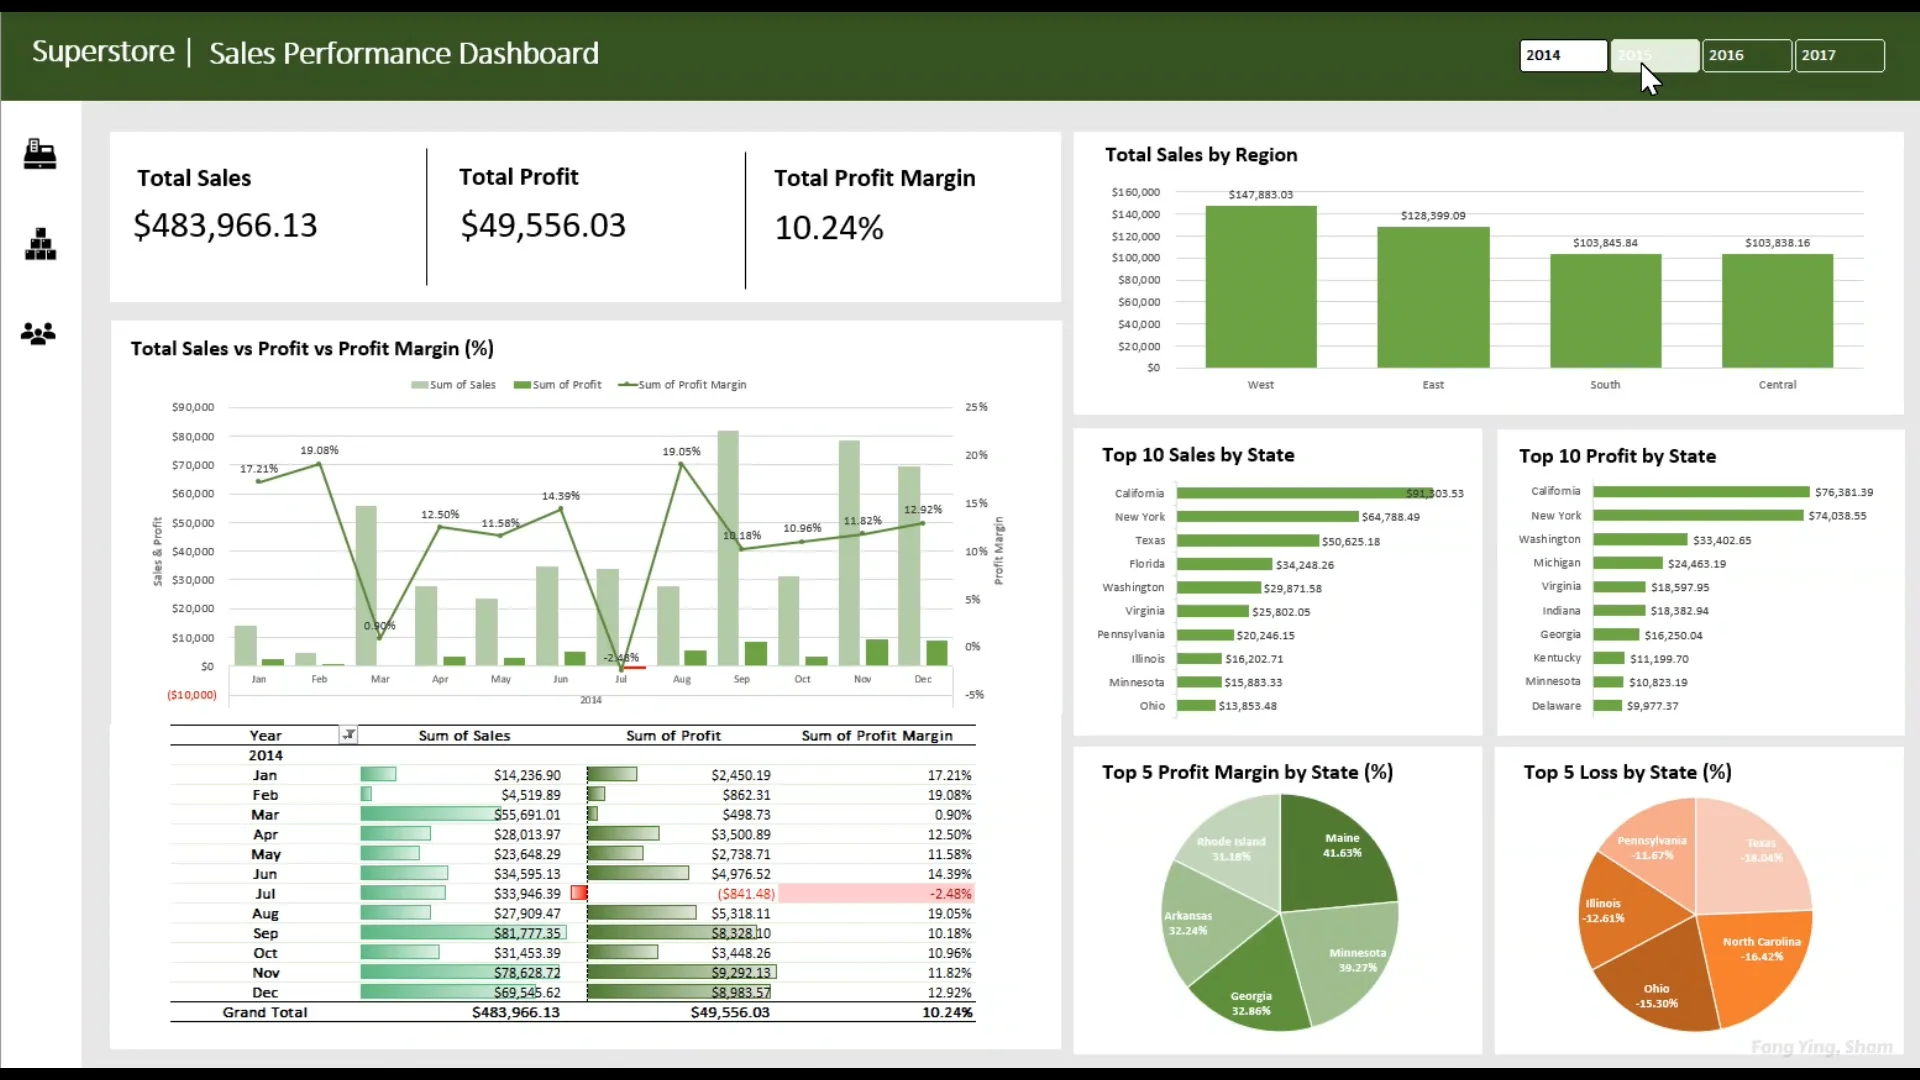Toggle the 2016 year slicer button
The image size is (1920, 1080).
click(x=1746, y=55)
